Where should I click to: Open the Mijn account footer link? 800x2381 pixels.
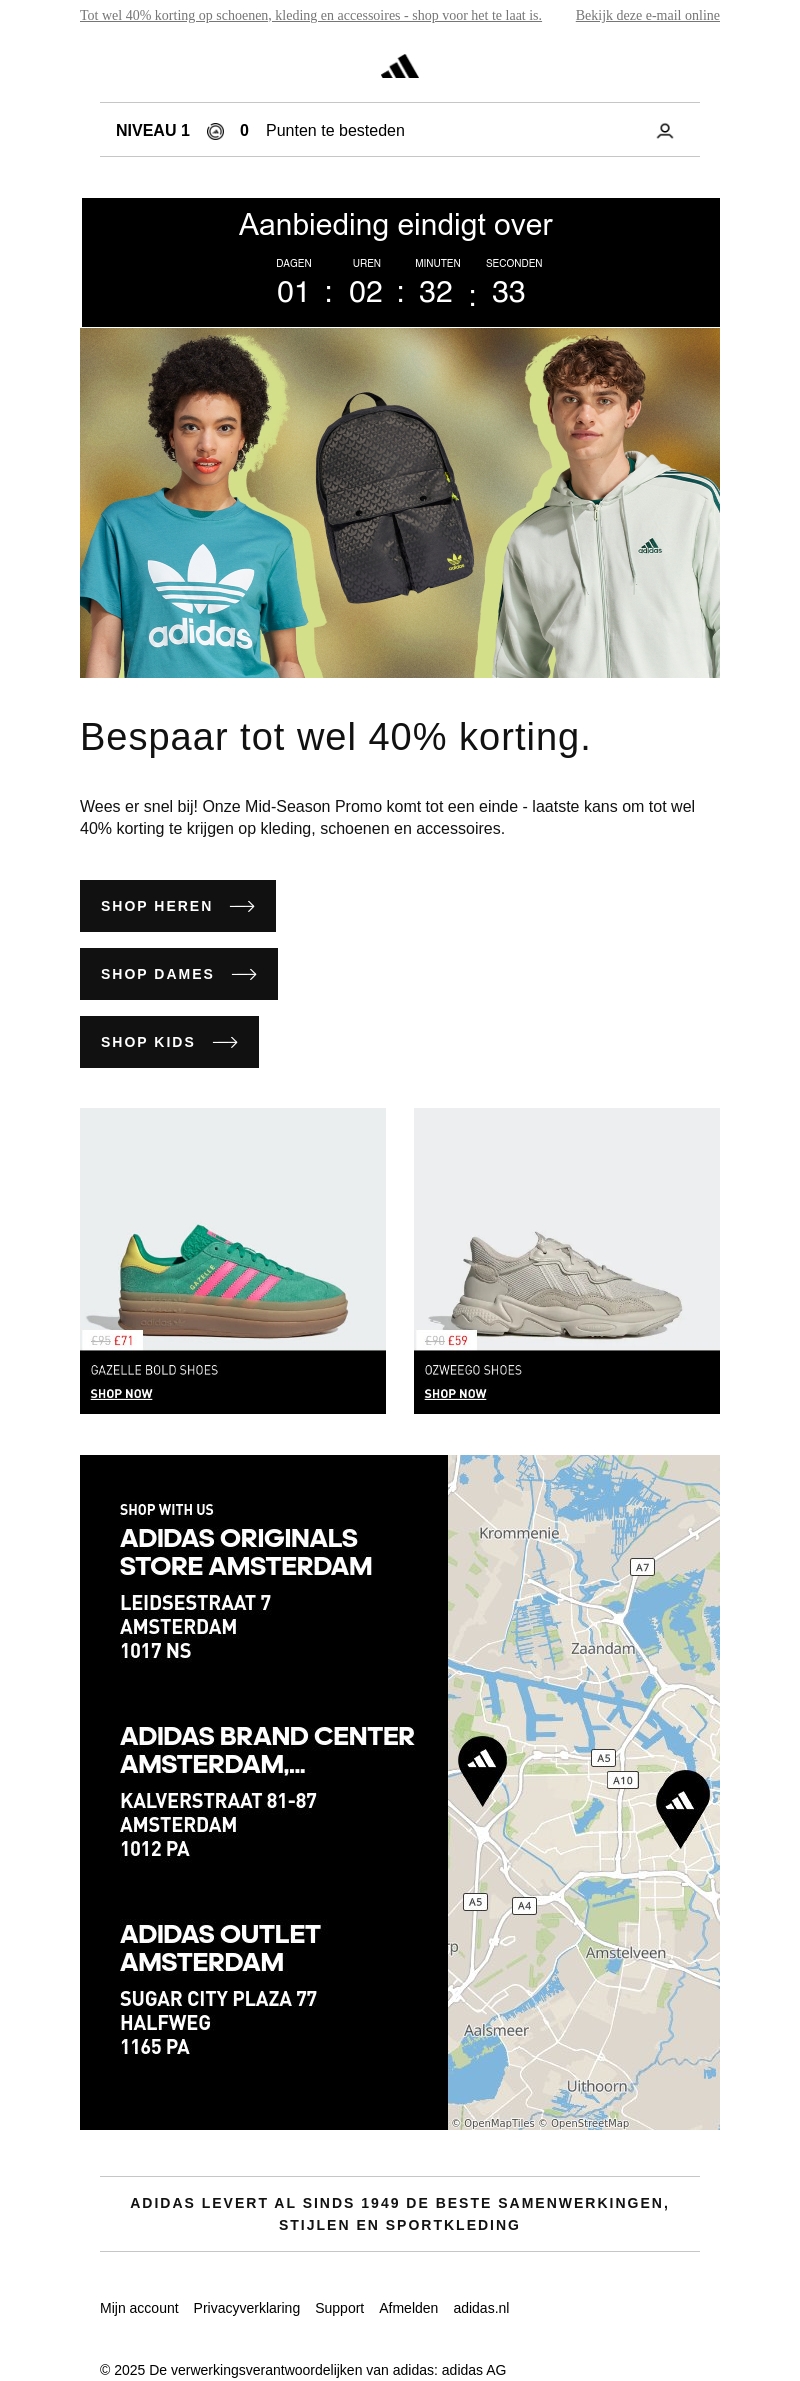(139, 2308)
